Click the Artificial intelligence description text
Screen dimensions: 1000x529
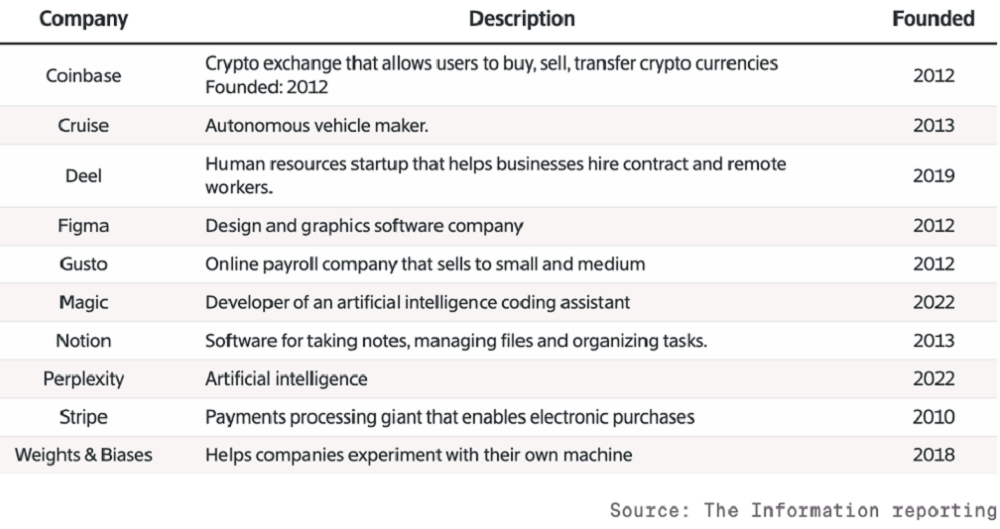tap(287, 379)
